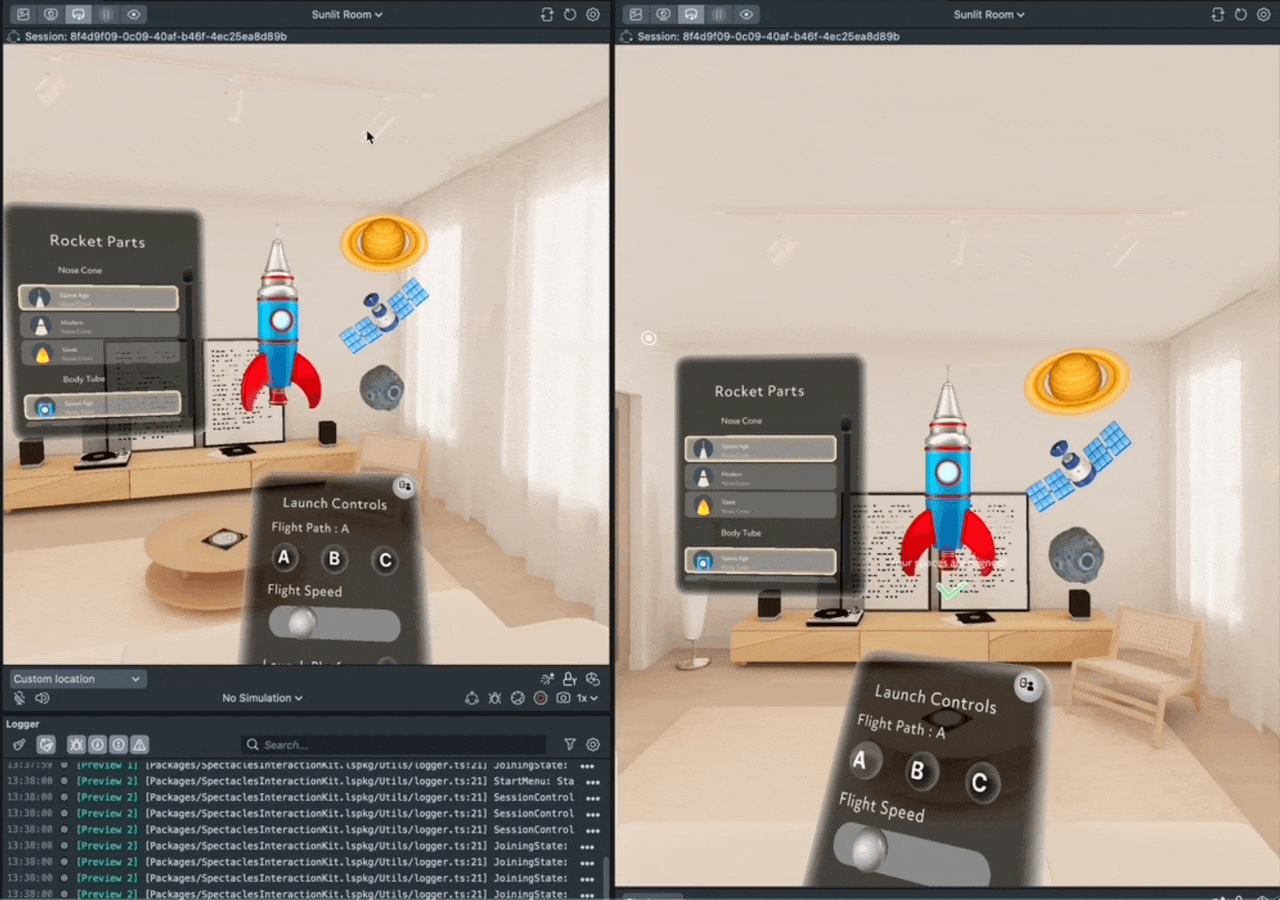Click Flight Speed slider knob in left preview

(x=301, y=624)
